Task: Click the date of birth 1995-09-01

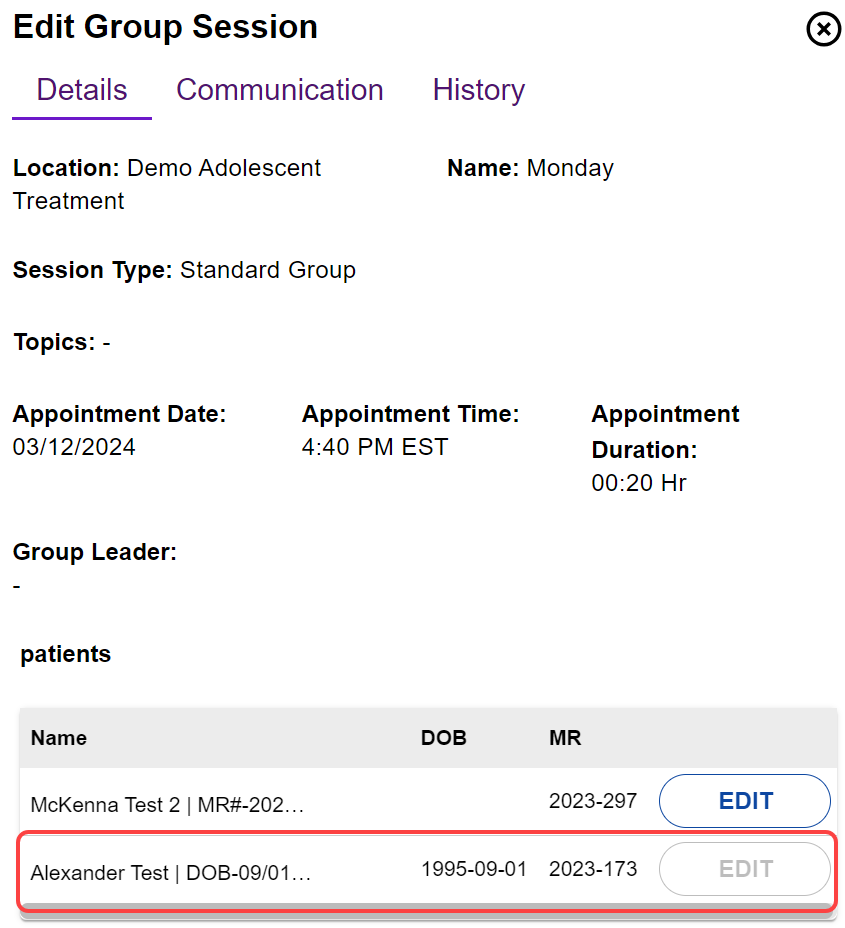Action: 474,869
